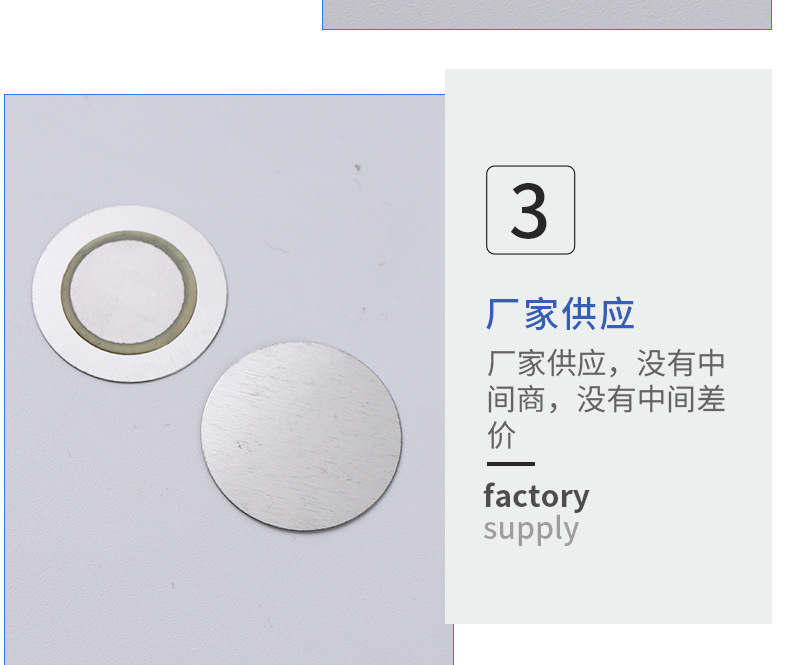Open the plain brushed metal disc
This screenshot has height=665, width=790.
(x=301, y=436)
